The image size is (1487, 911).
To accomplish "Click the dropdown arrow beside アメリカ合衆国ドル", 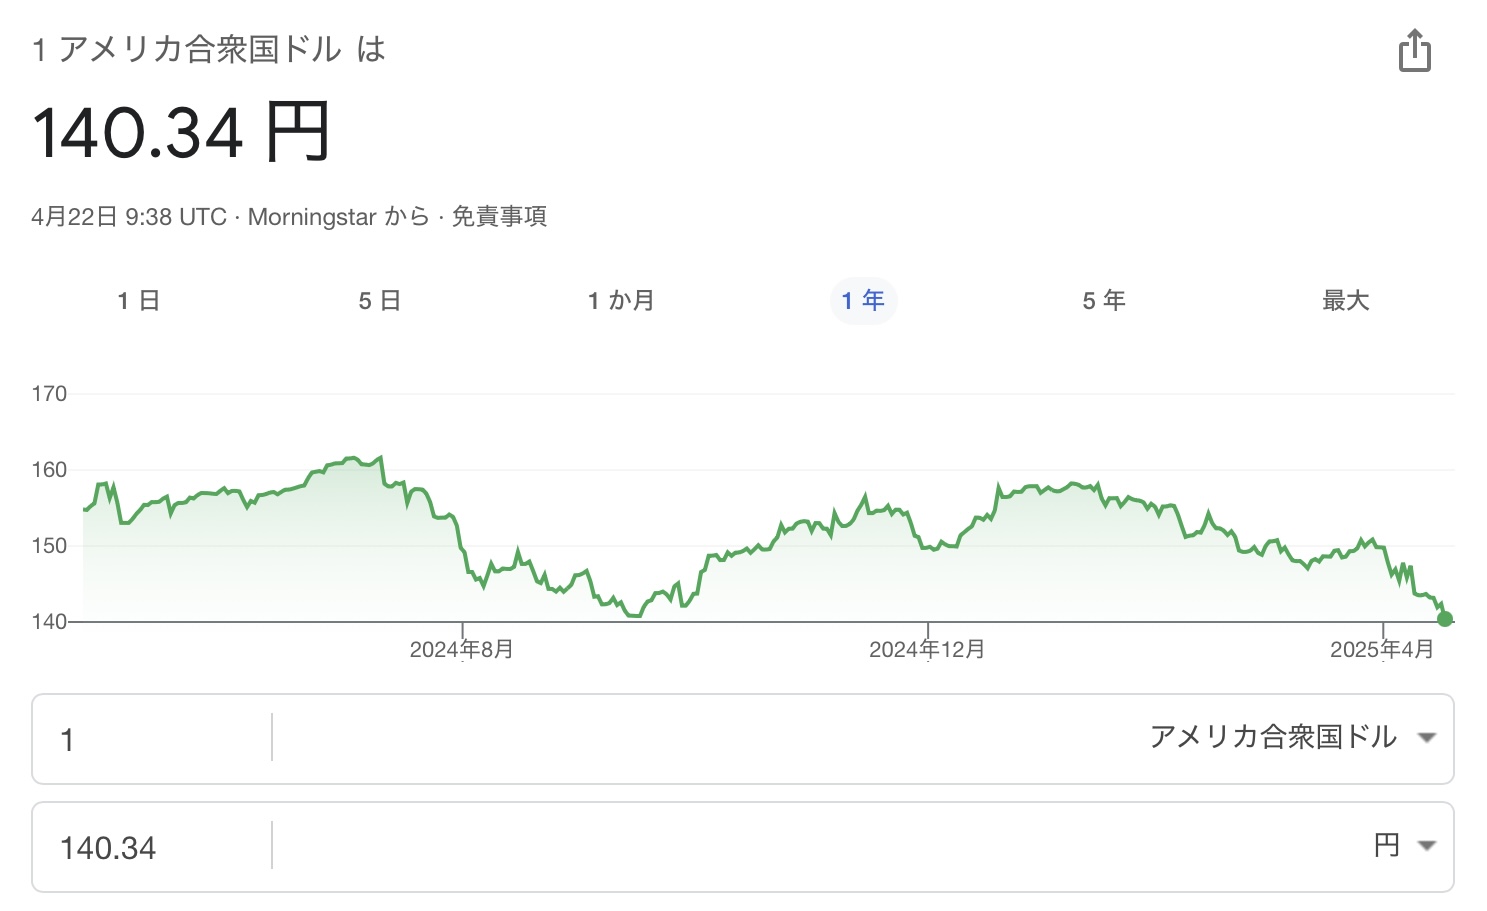I will coord(1427,738).
